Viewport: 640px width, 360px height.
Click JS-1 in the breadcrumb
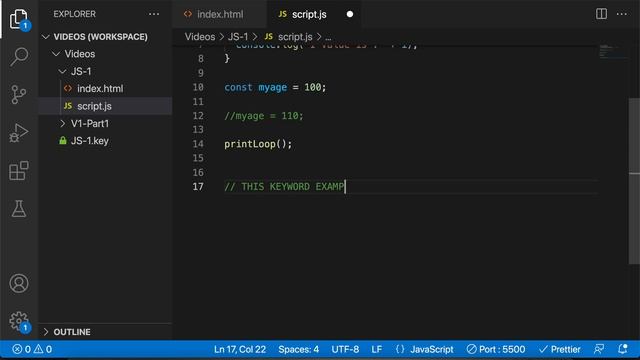(x=238, y=37)
